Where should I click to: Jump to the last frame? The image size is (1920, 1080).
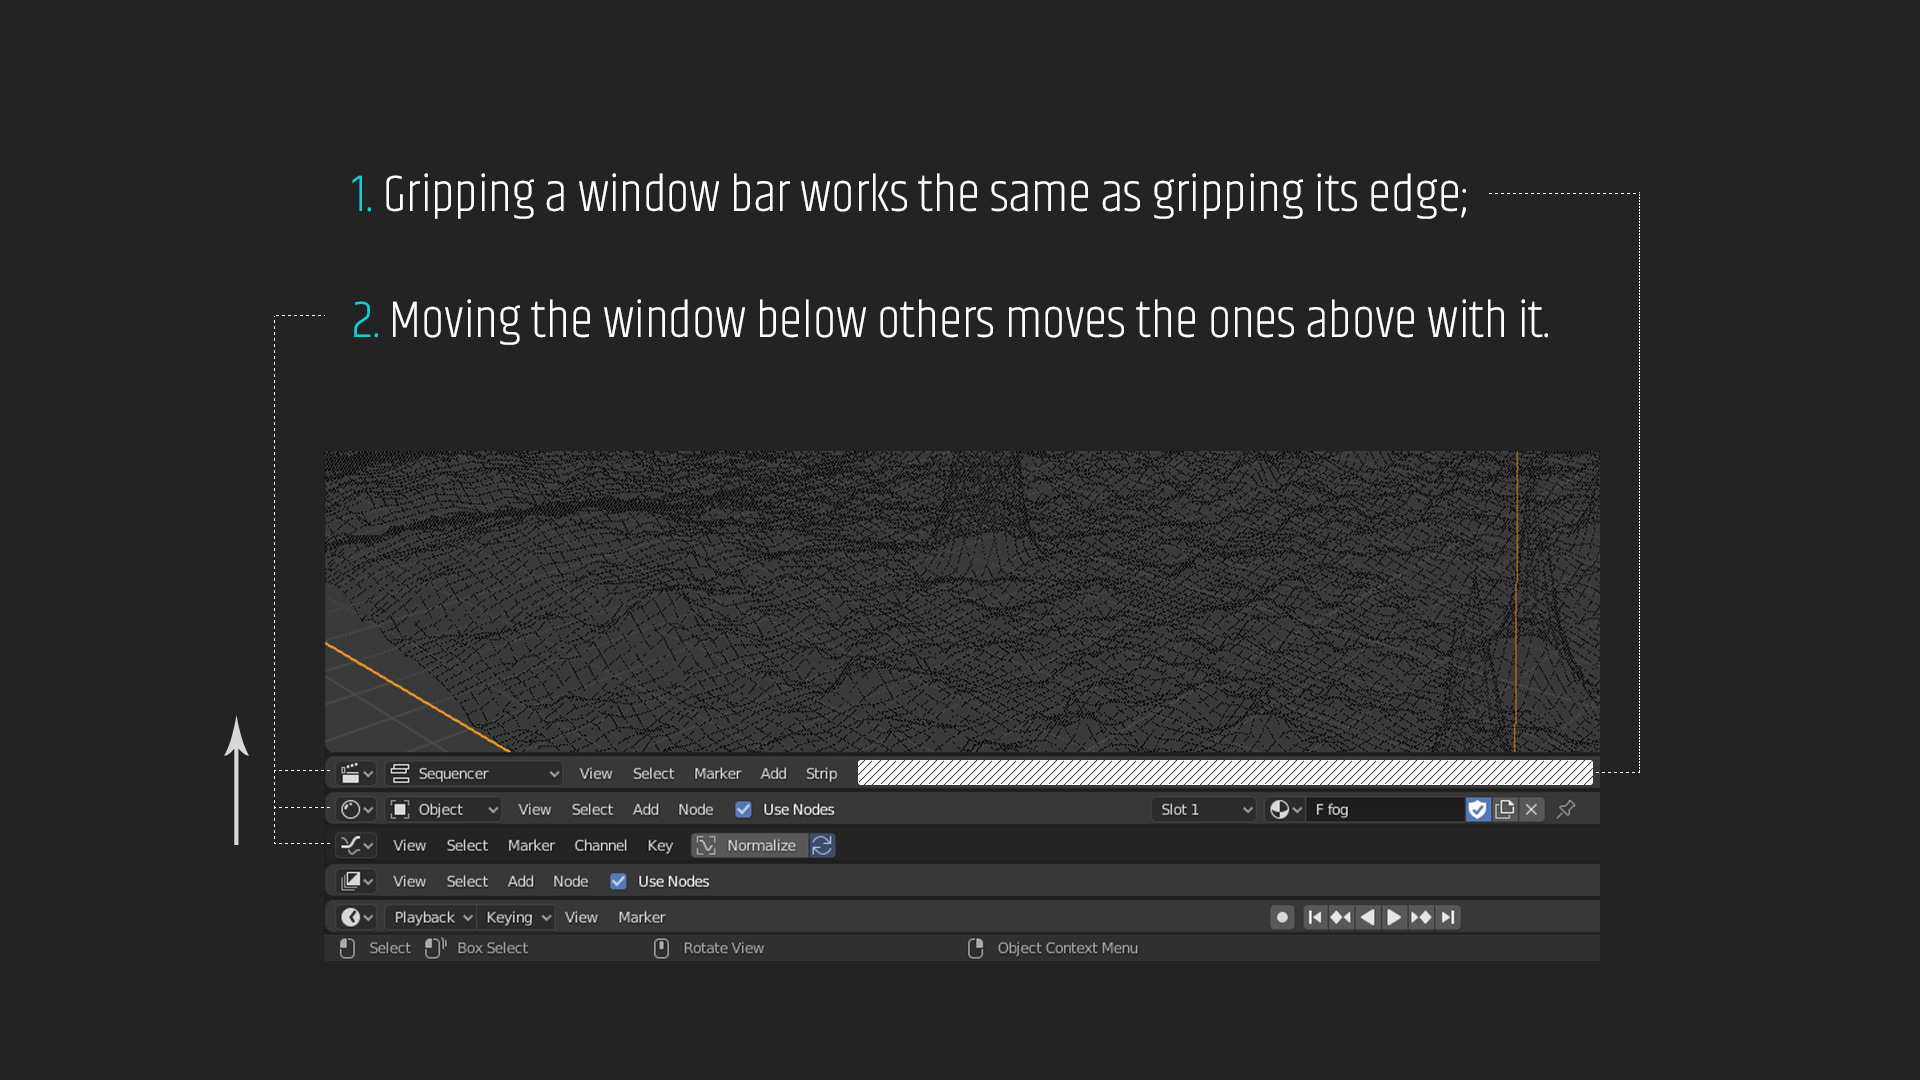pos(1448,917)
